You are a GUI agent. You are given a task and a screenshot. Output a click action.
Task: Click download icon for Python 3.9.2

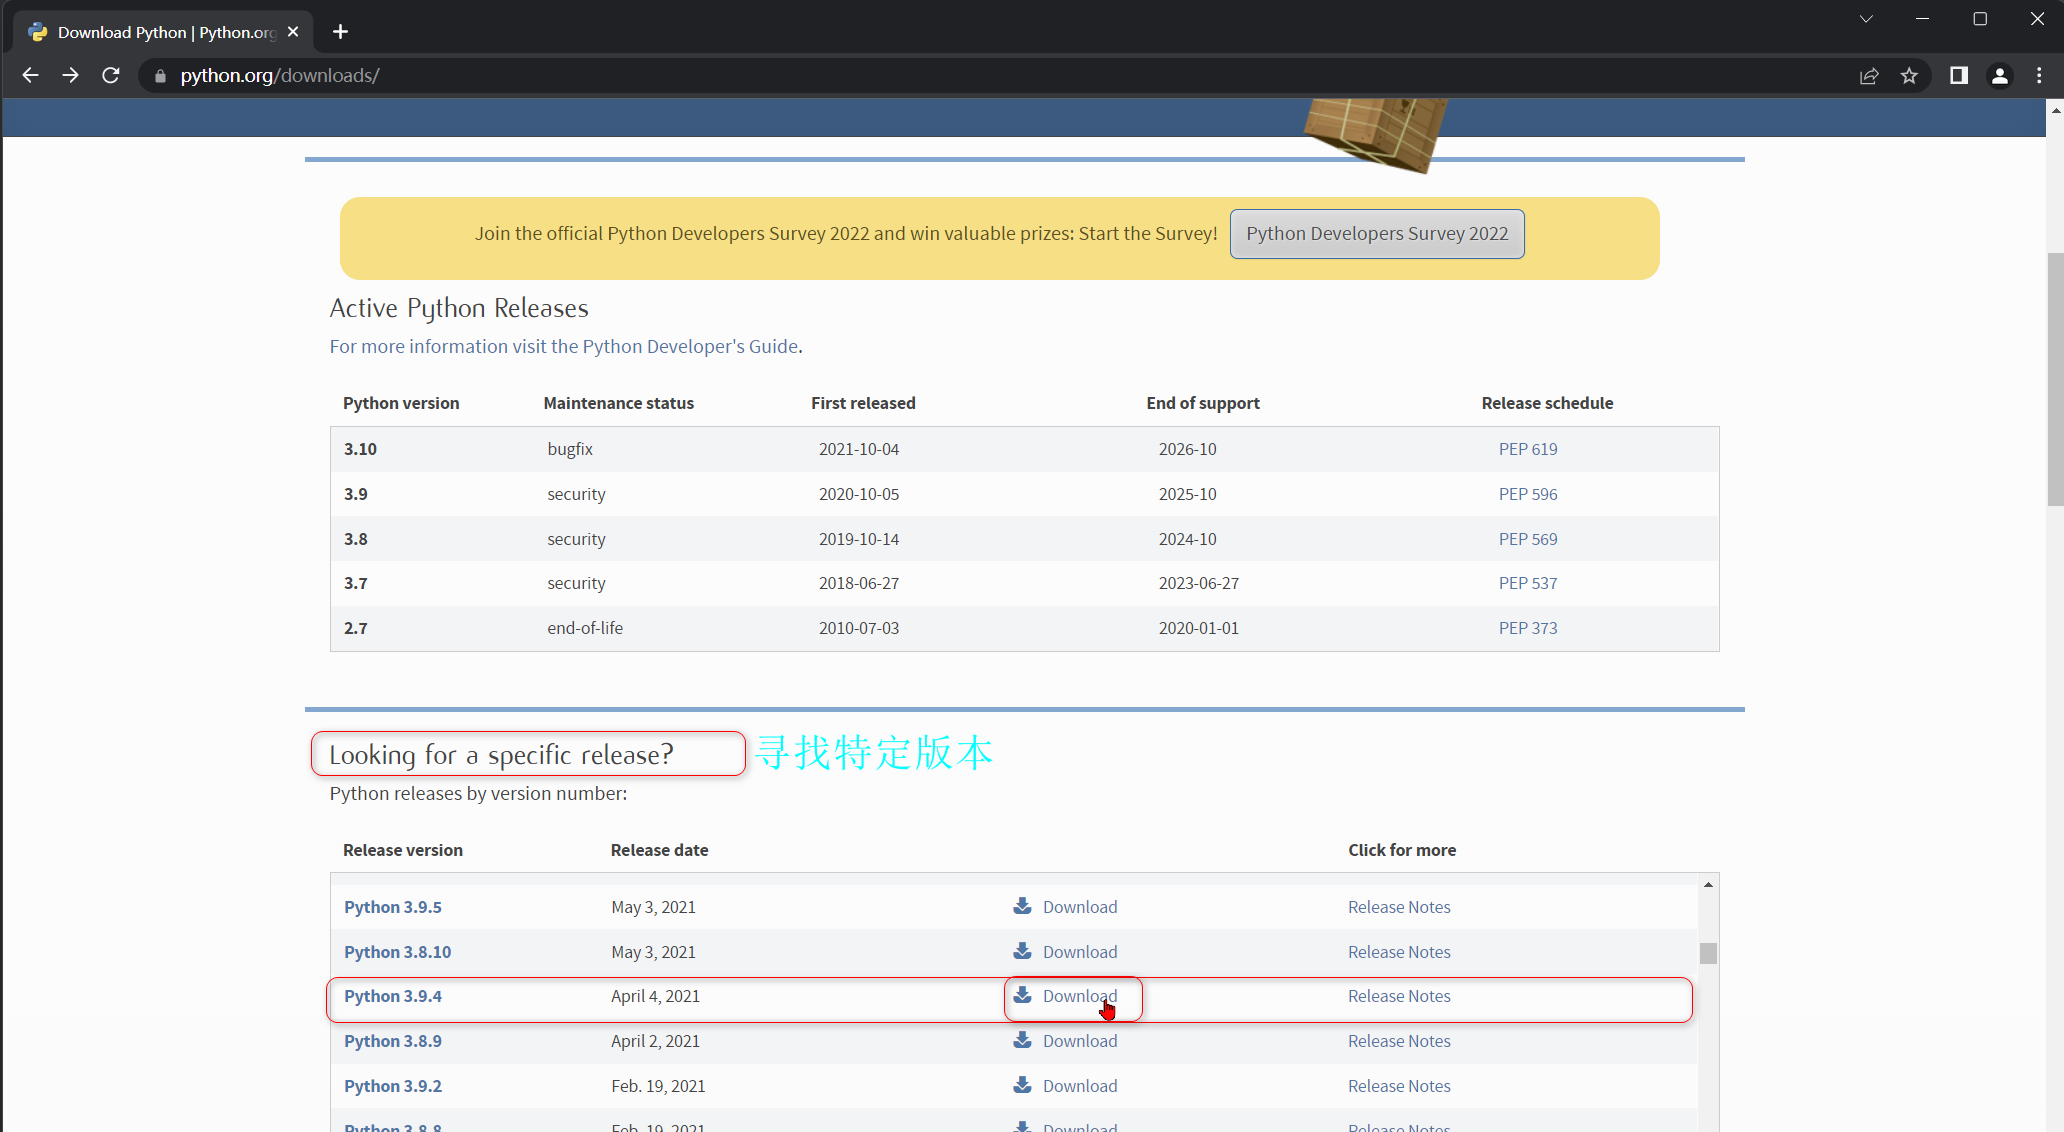pos(1022,1085)
